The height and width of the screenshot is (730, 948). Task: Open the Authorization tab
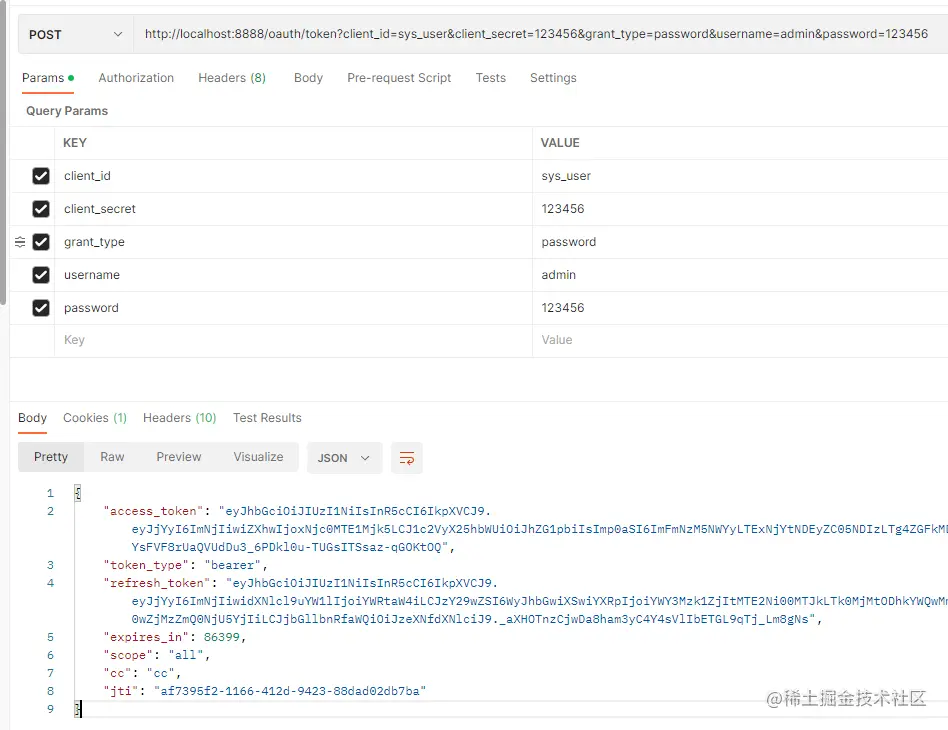[136, 78]
